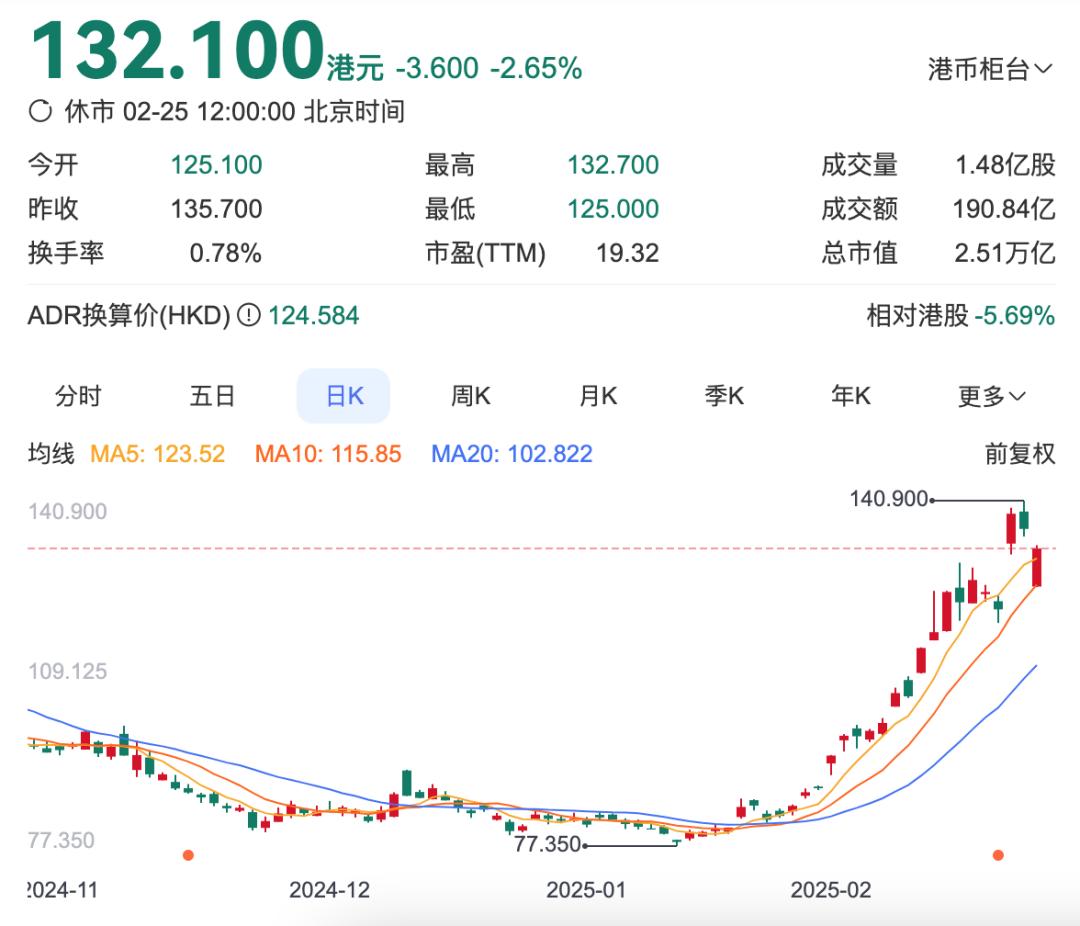1080x926 pixels.
Task: Click the 均线 indicator label
Action: [x=51, y=453]
